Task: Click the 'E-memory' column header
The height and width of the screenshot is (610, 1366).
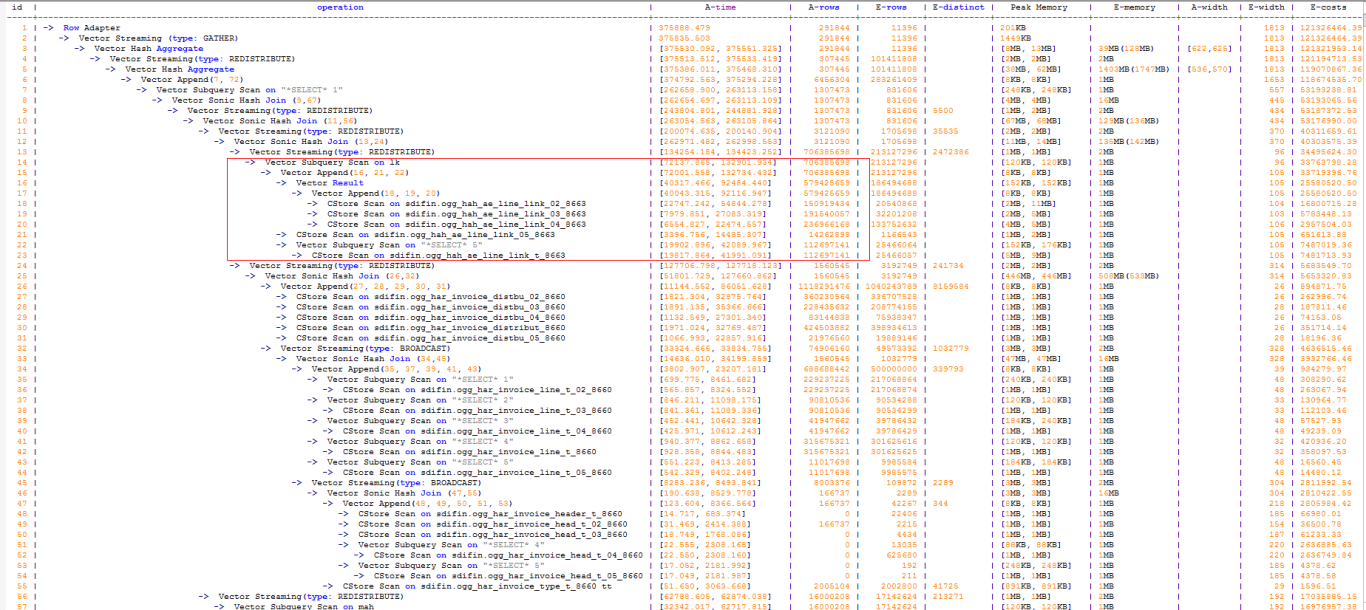Action: (1135, 7)
